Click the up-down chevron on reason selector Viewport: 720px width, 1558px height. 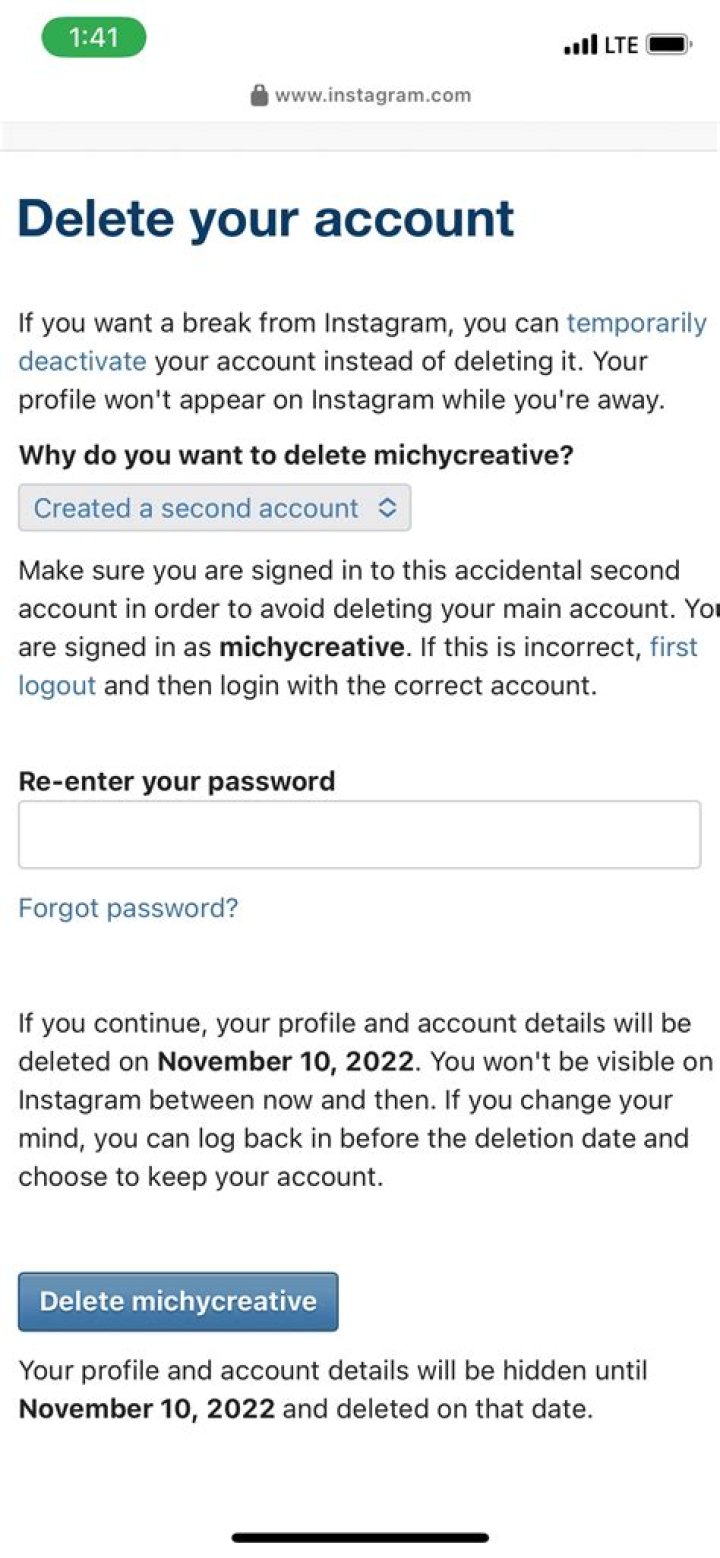point(387,508)
